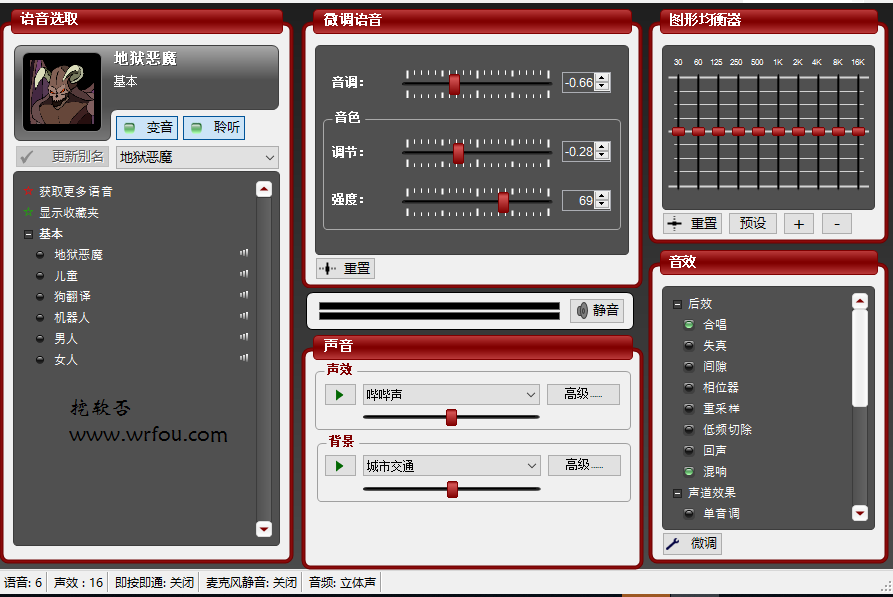Viewport: 893px width, 597px height.
Task: Click 高级 button for 声效
Action: [x=583, y=394]
